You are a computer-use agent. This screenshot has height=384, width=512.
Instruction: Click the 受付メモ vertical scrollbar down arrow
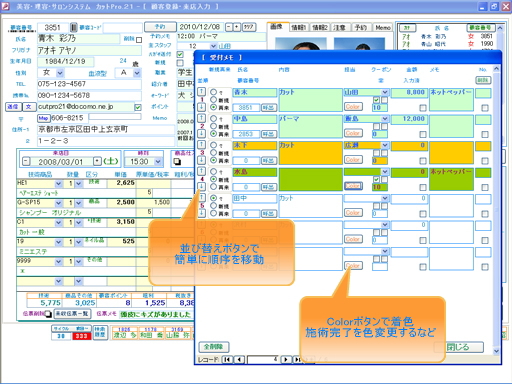tap(496, 351)
